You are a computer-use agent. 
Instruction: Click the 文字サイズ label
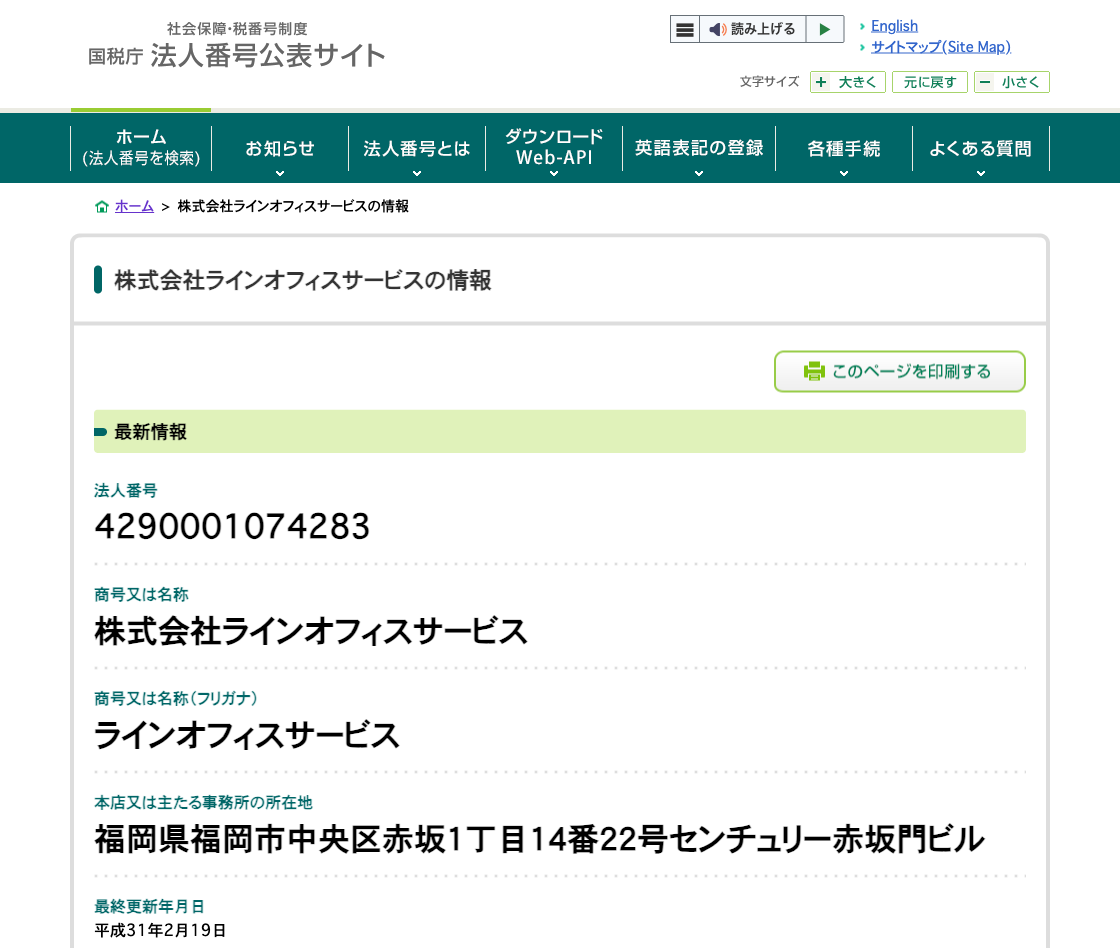coord(769,81)
